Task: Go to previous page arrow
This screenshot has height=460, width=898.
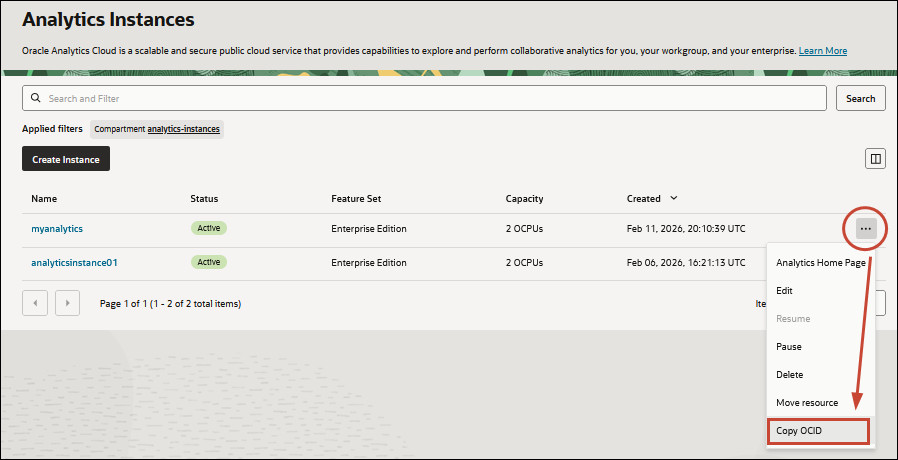Action: pyautogui.click(x=35, y=303)
